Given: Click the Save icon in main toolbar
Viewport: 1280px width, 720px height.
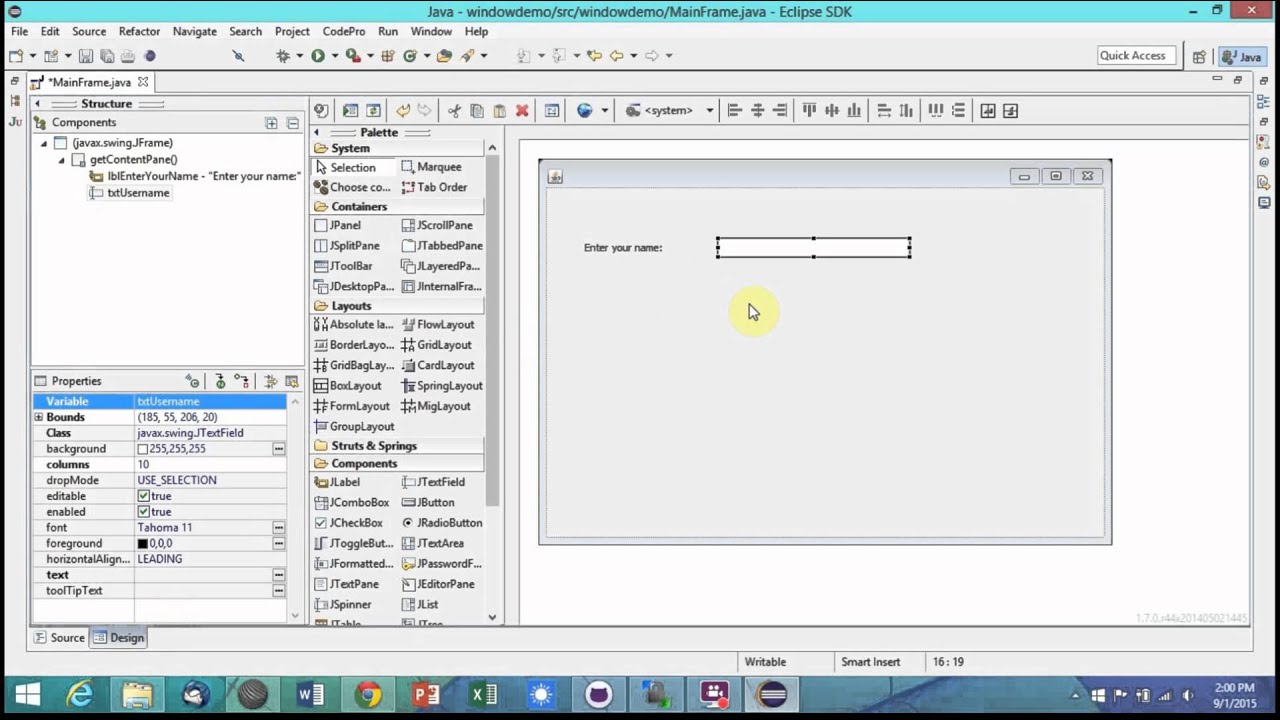Looking at the screenshot, I should click(x=86, y=56).
